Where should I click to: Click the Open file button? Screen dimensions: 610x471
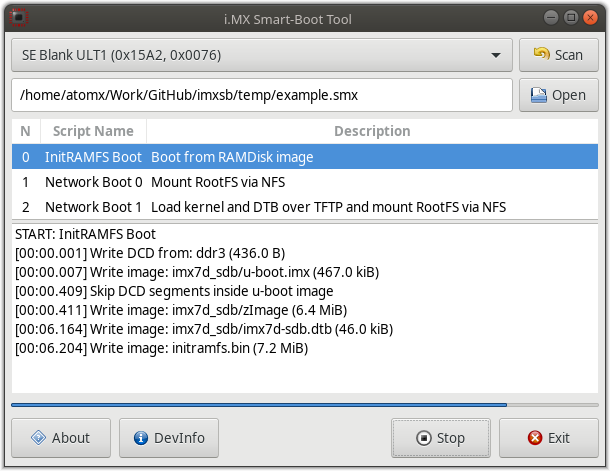(559, 95)
